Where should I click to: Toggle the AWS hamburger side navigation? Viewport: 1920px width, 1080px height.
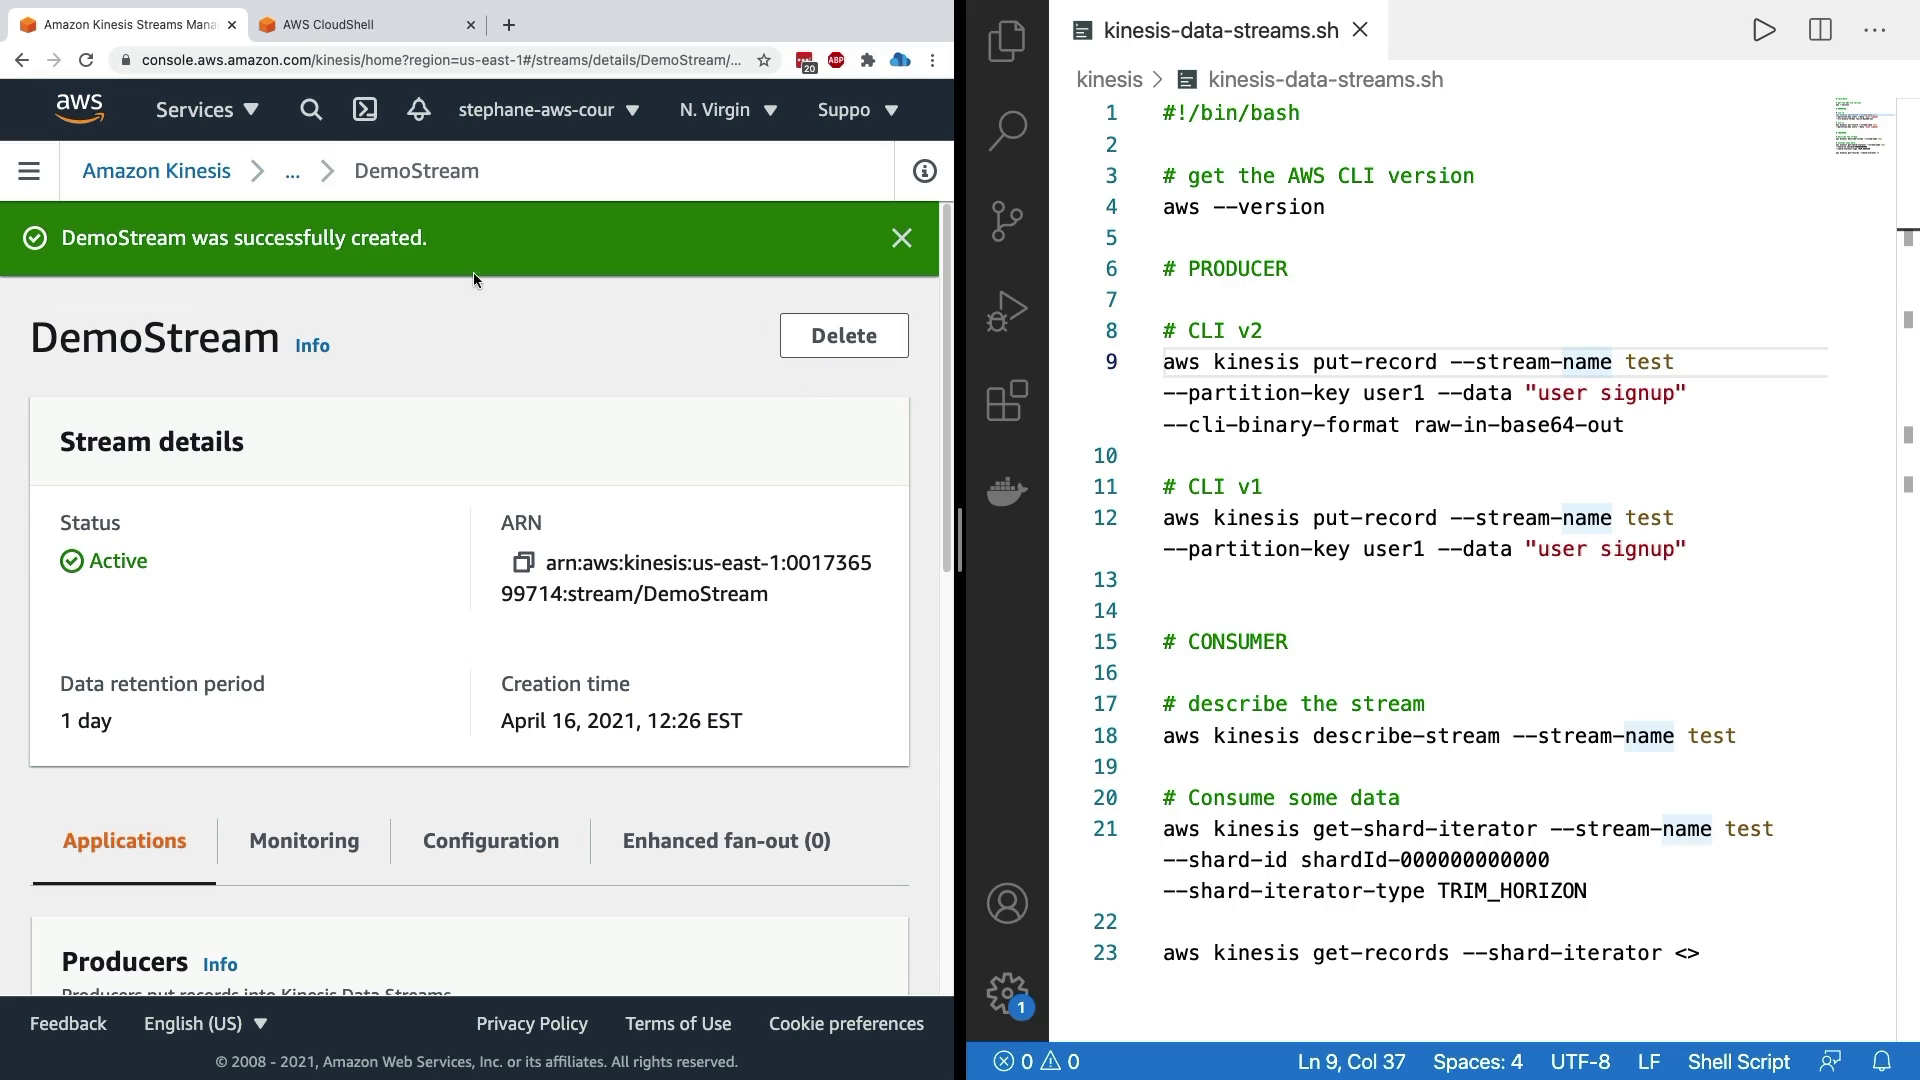coord(29,171)
